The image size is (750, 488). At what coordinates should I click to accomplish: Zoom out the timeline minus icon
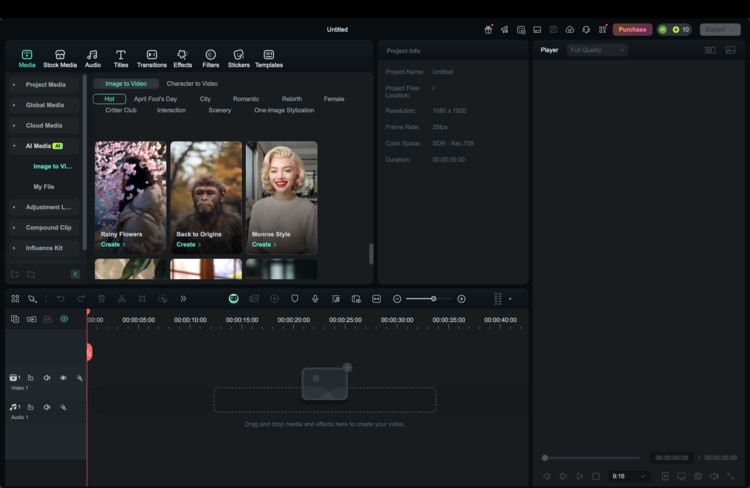coord(397,299)
